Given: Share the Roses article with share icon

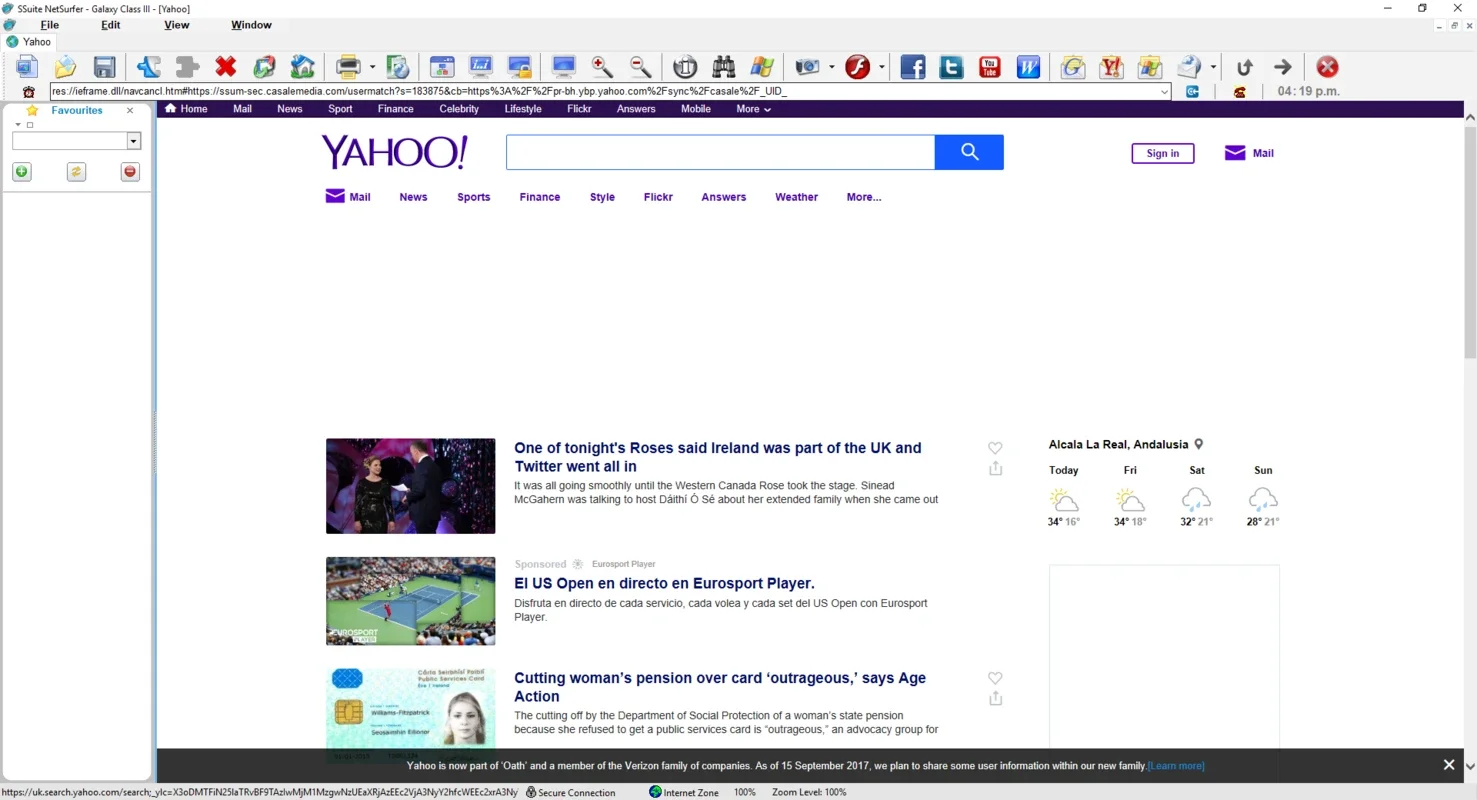Looking at the screenshot, I should click(x=995, y=468).
